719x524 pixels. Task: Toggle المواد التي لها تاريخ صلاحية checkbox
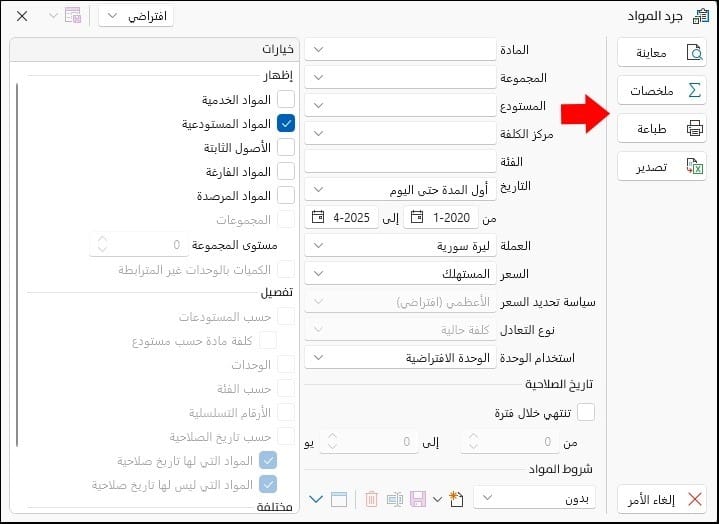click(x=268, y=460)
